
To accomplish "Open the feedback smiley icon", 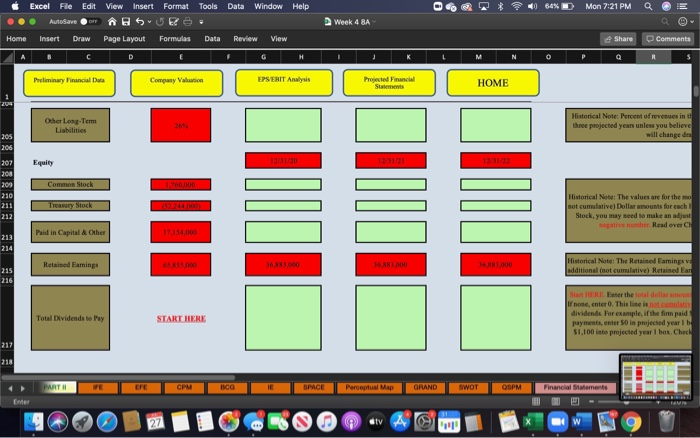I will click(683, 21).
